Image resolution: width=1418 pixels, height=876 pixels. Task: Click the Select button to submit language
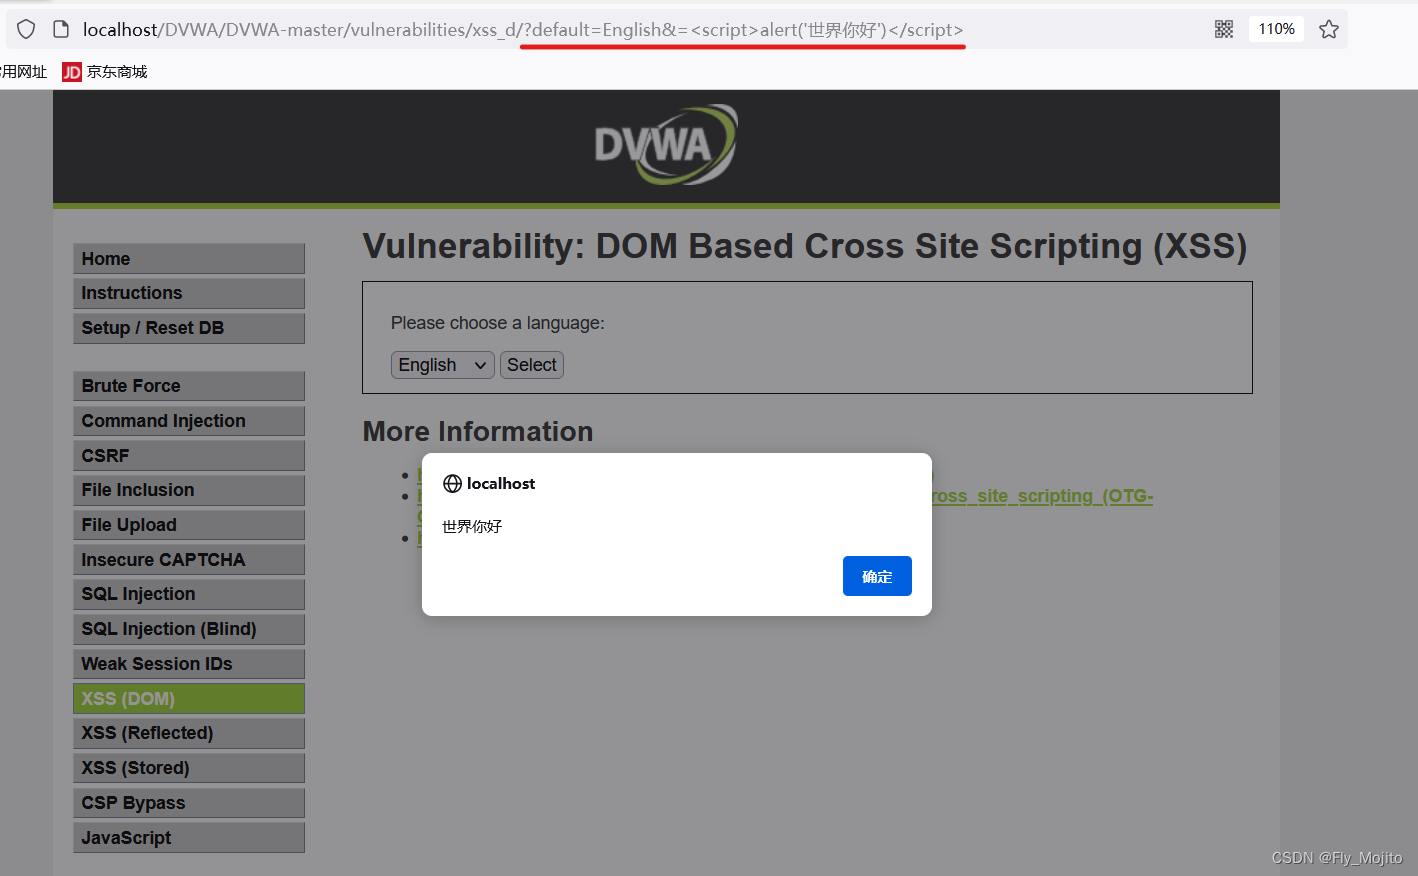[531, 364]
